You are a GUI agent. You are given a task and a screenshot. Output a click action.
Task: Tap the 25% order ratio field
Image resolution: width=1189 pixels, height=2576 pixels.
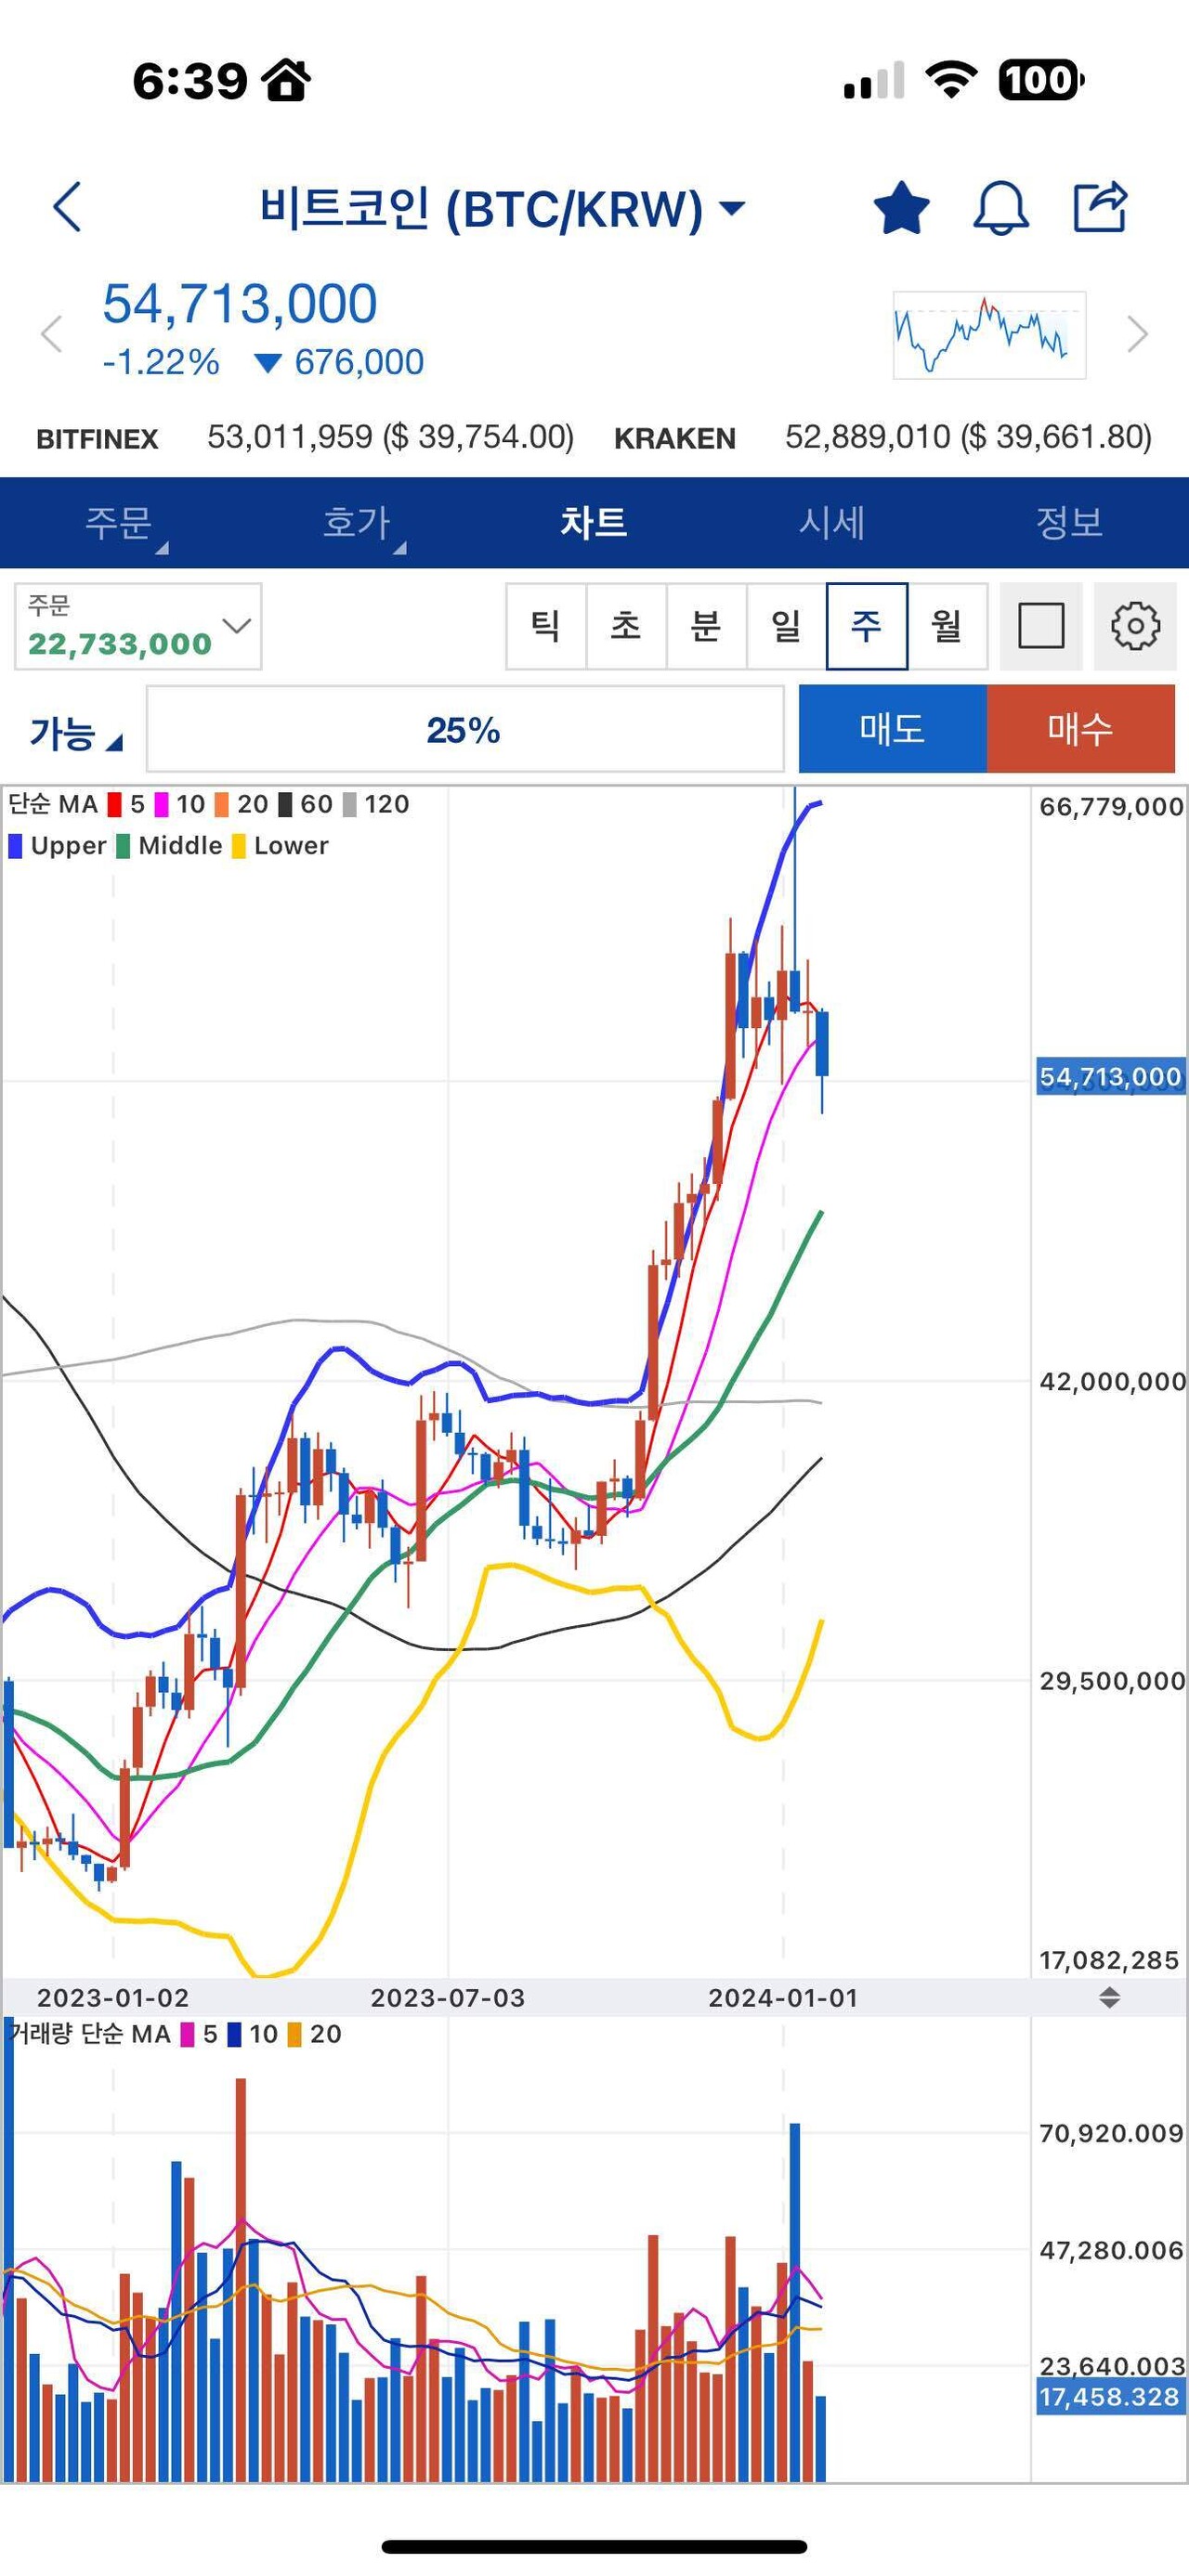tap(465, 730)
